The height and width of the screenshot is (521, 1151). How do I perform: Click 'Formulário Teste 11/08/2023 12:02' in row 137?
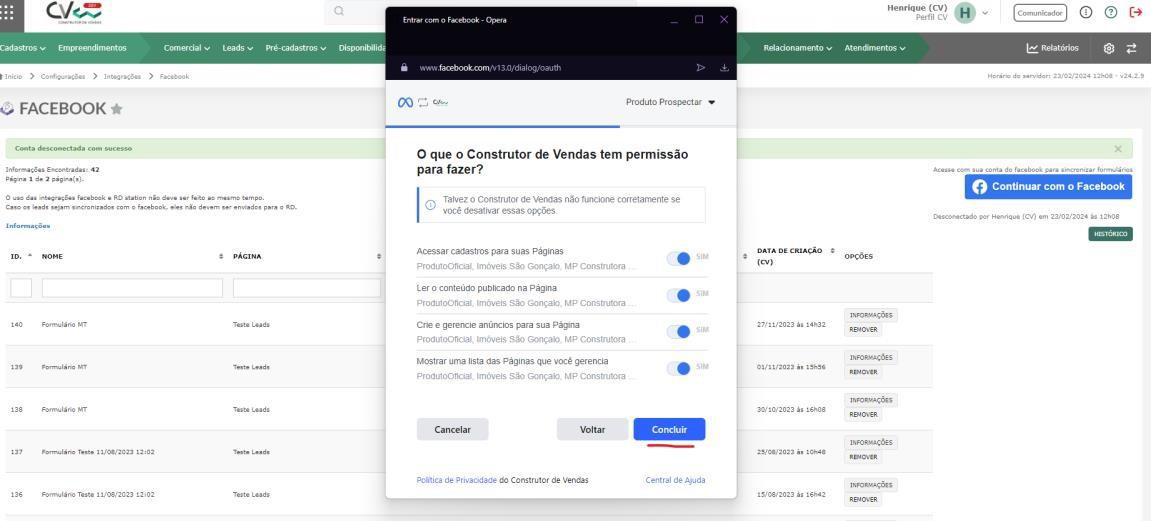(x=98, y=452)
